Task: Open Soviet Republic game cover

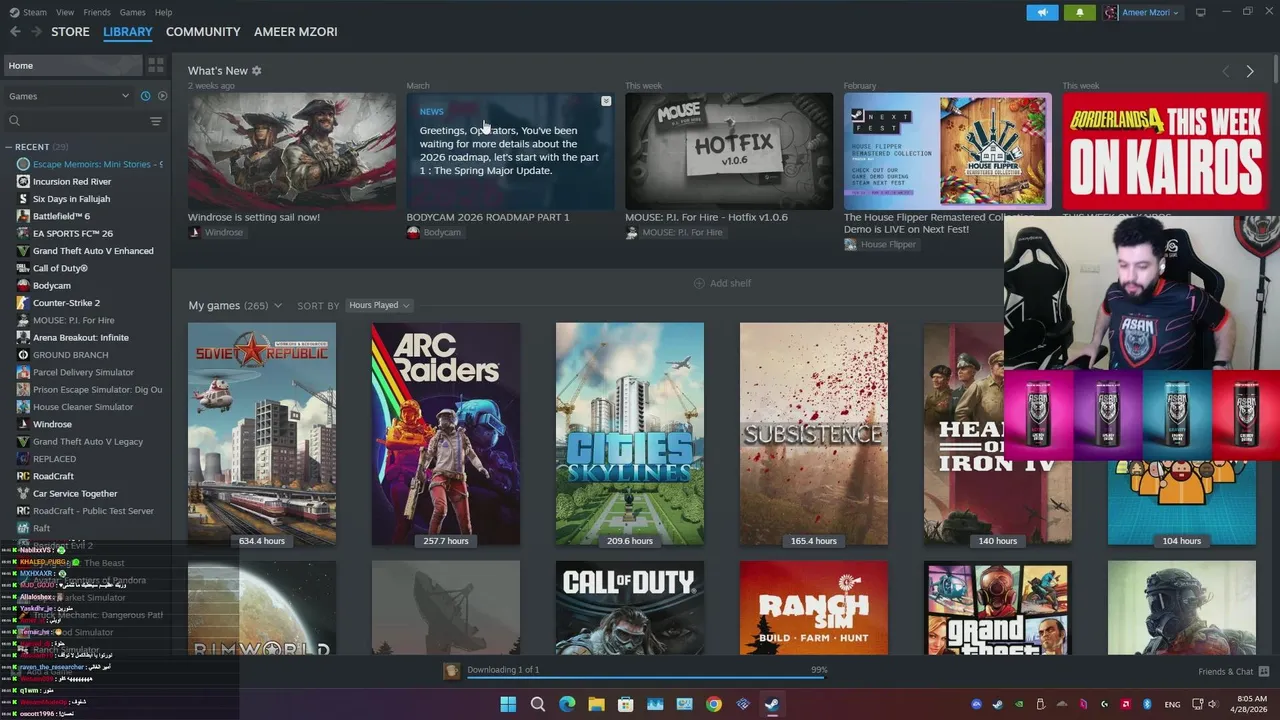Action: coord(262,434)
